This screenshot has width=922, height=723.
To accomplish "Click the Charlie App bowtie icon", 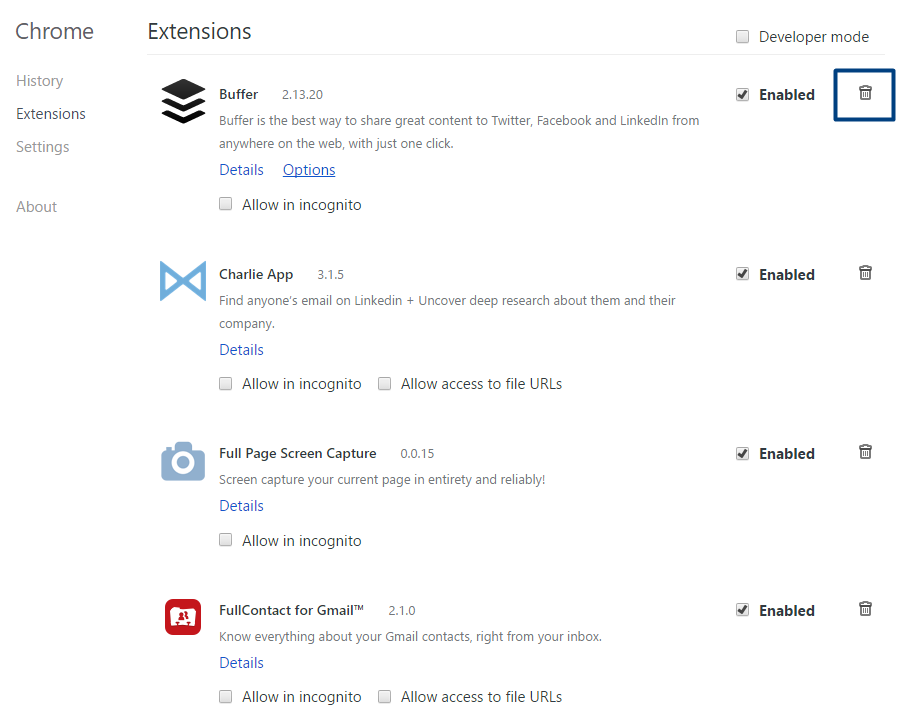I will [x=183, y=281].
